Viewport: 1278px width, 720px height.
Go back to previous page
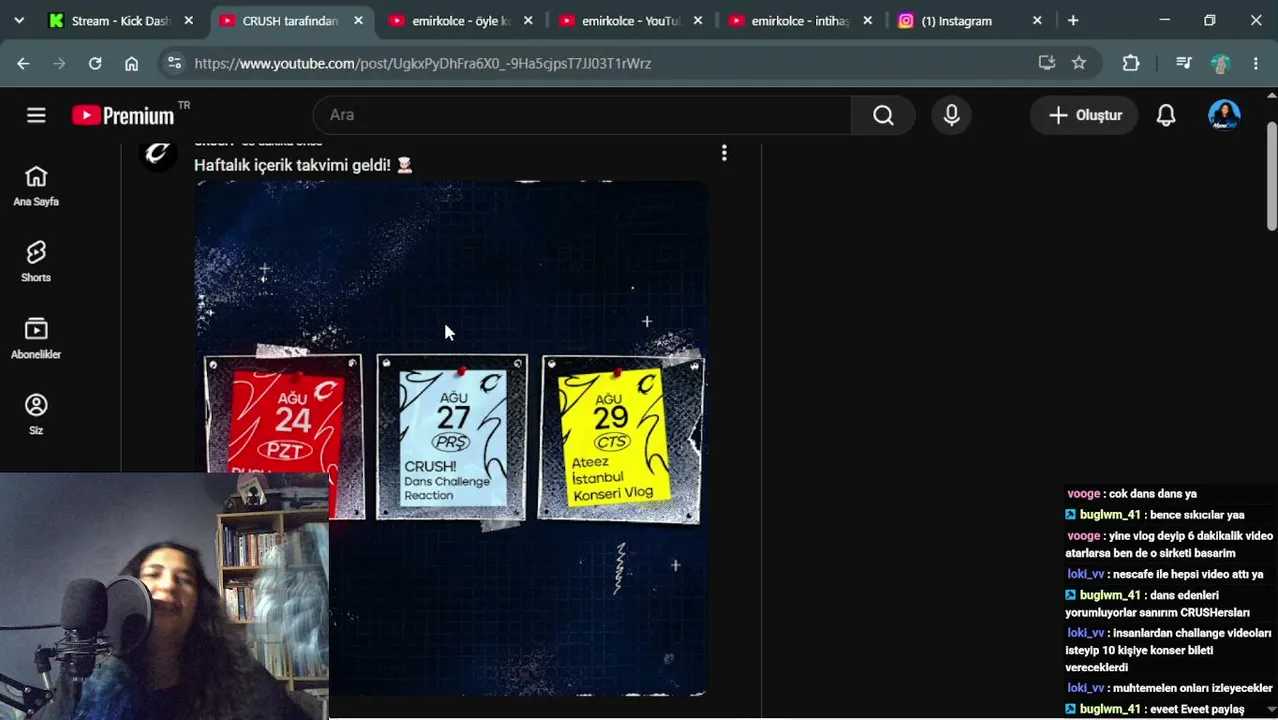coord(23,63)
